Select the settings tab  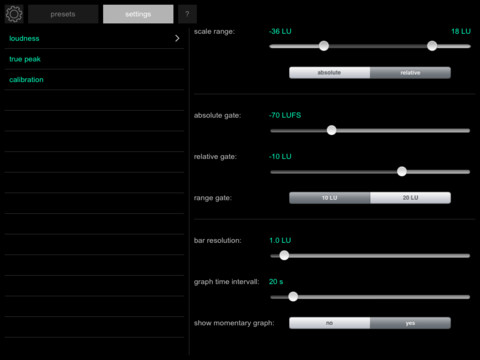[x=138, y=14]
